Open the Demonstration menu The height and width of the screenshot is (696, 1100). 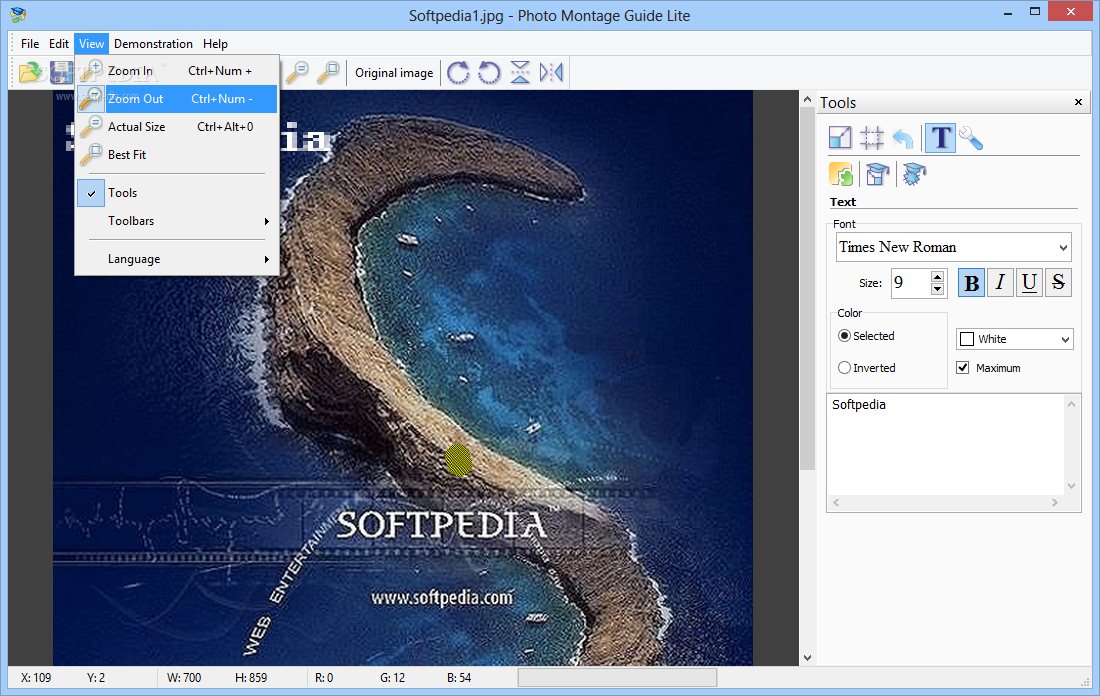153,44
